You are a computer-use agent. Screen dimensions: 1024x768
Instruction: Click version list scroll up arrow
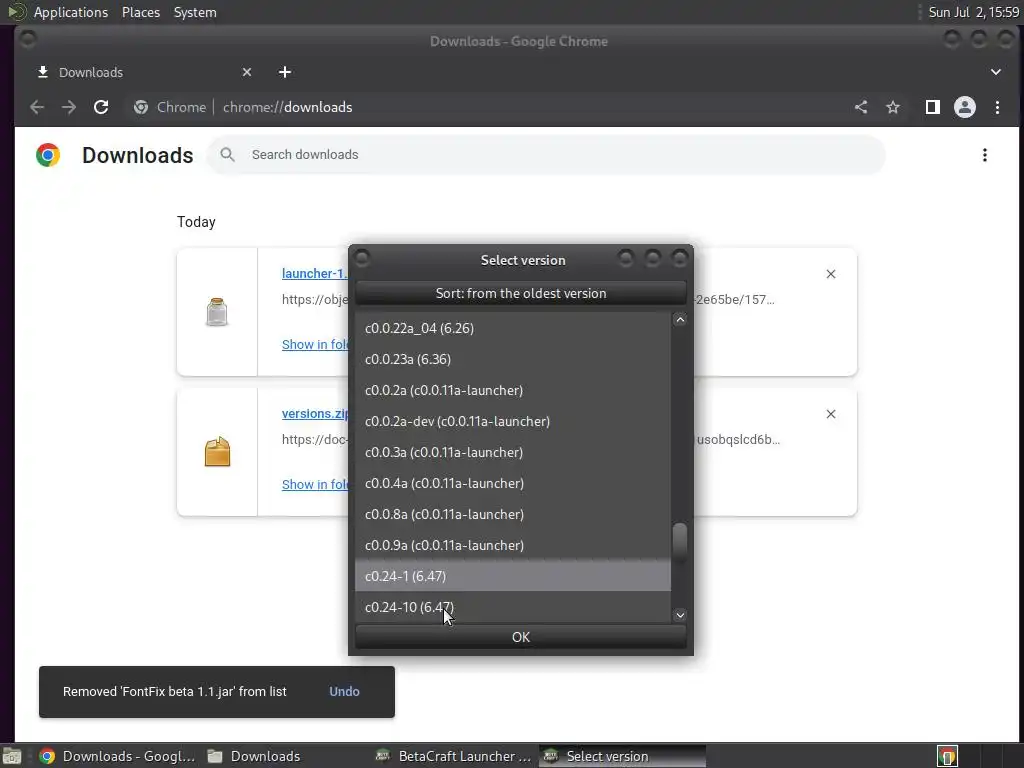[680, 319]
